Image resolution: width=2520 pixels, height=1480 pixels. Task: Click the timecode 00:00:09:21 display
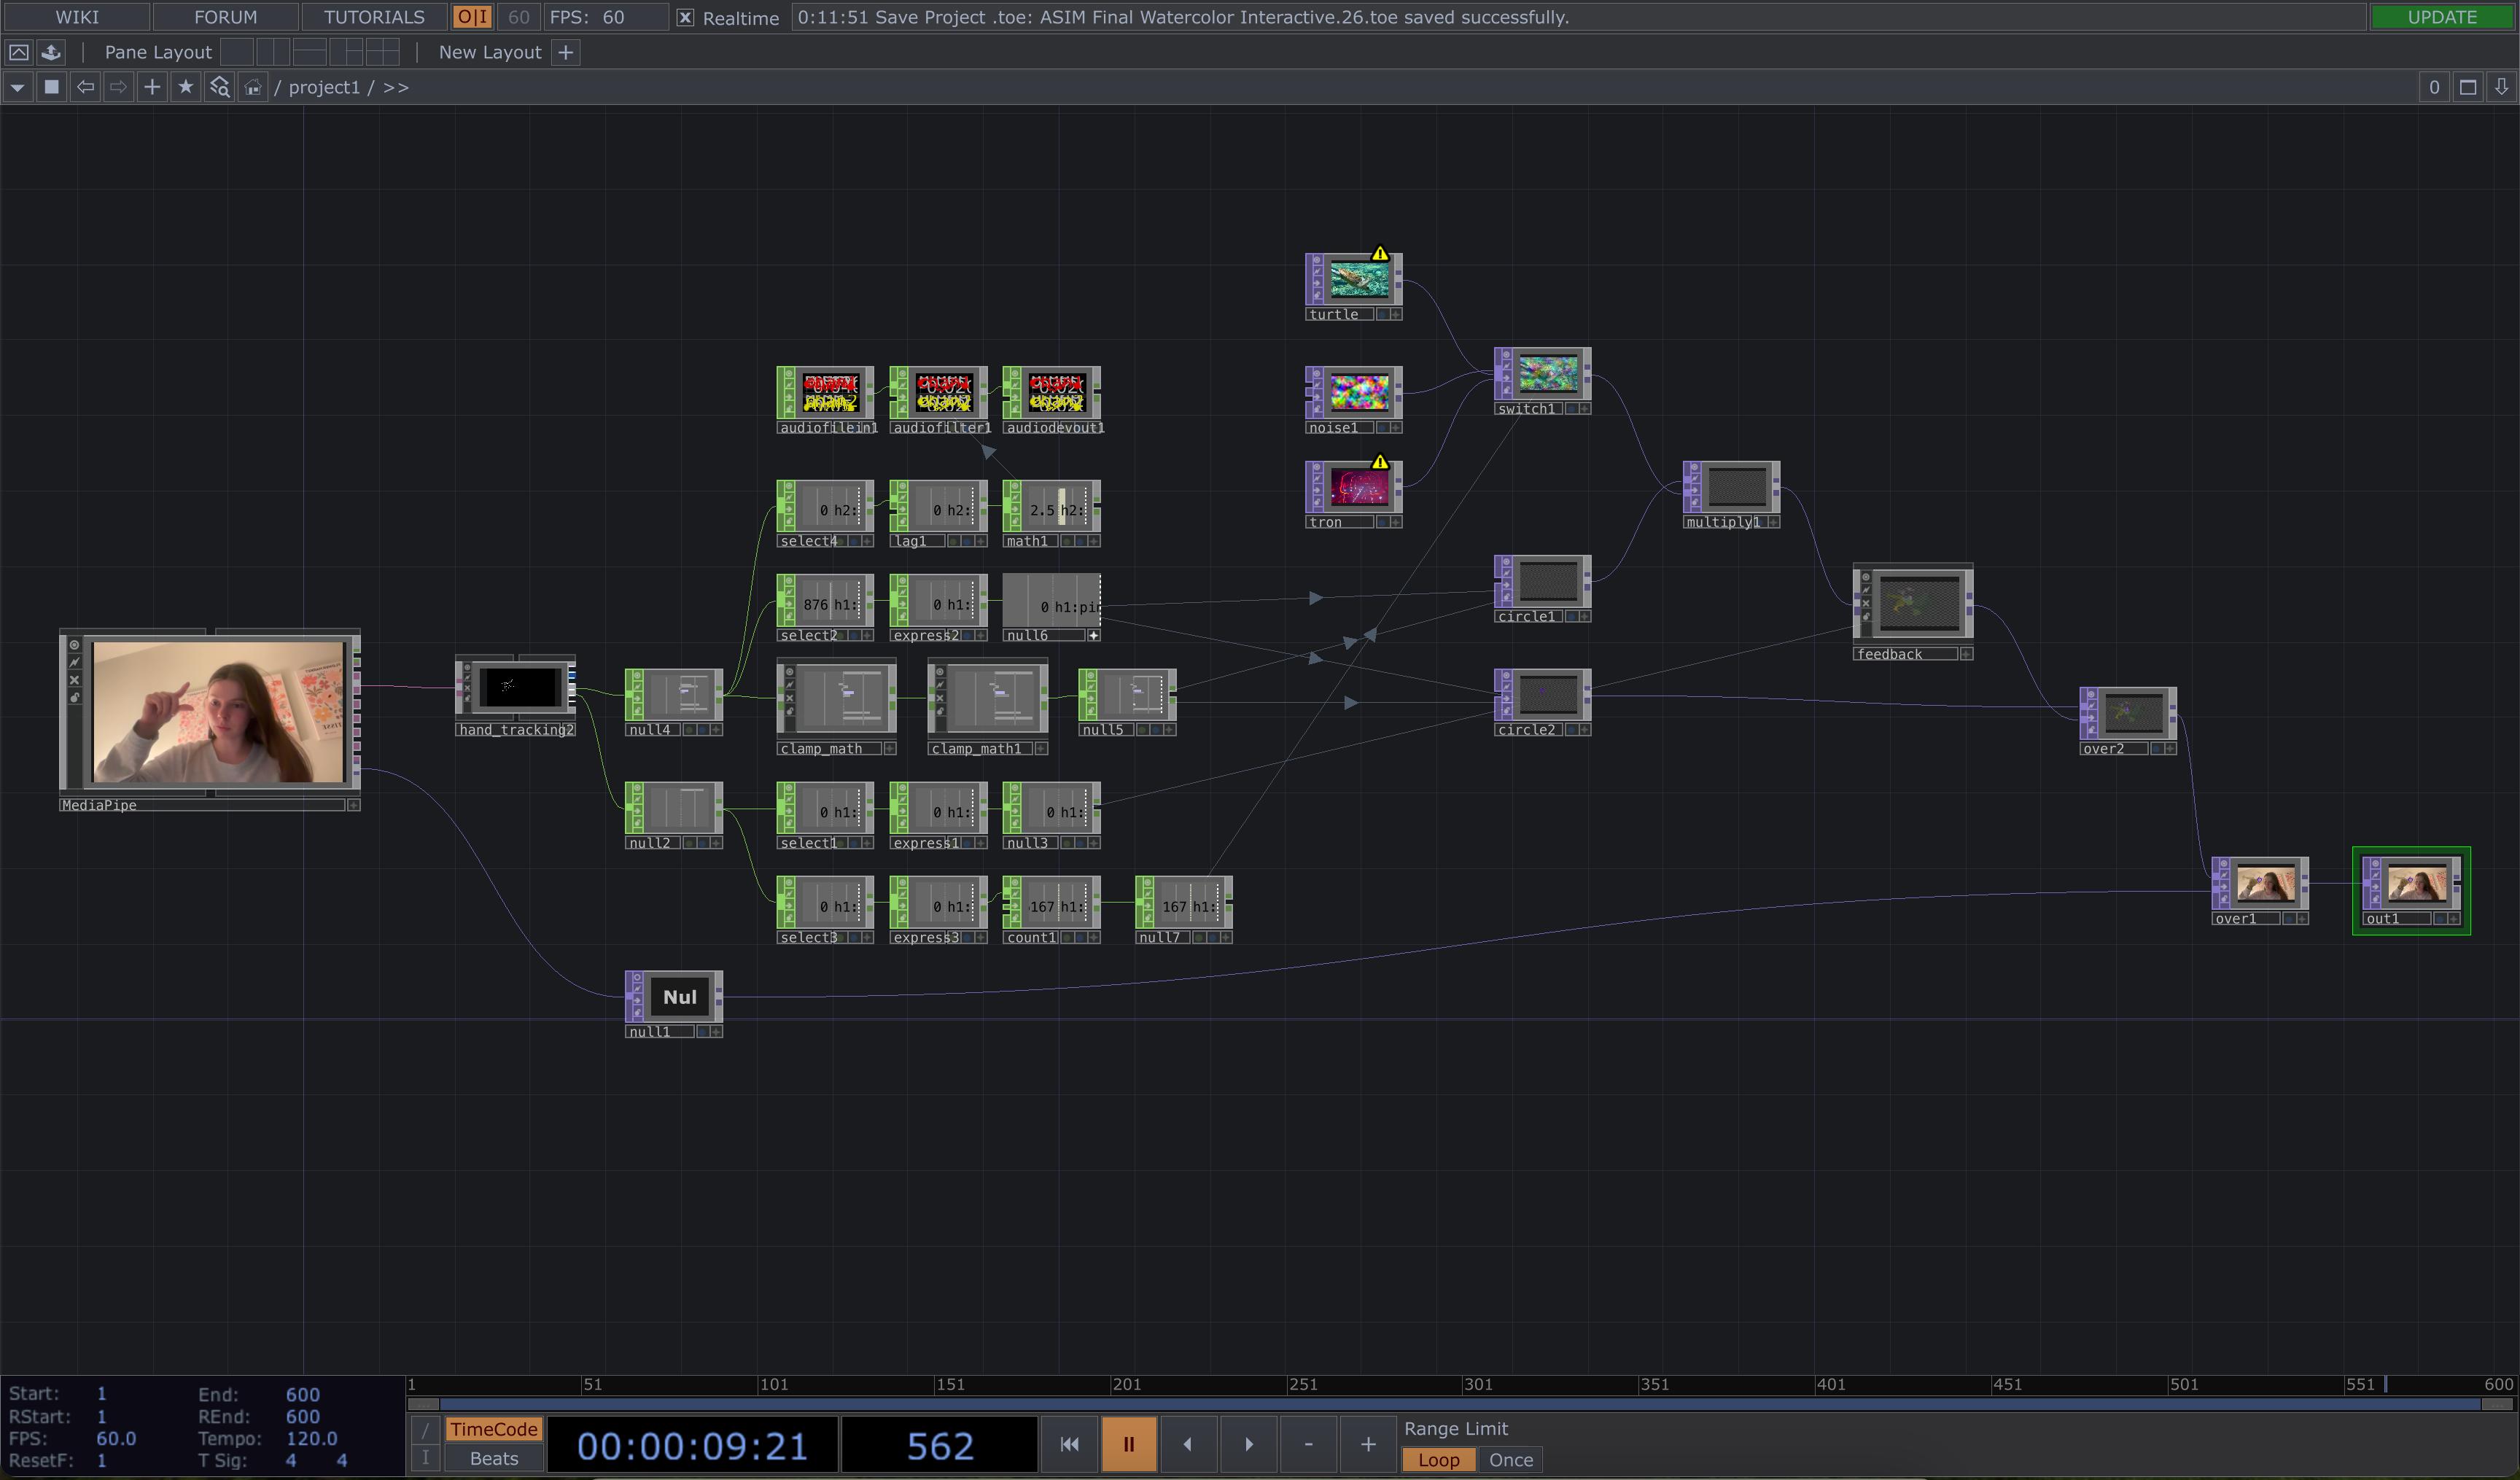point(692,1446)
